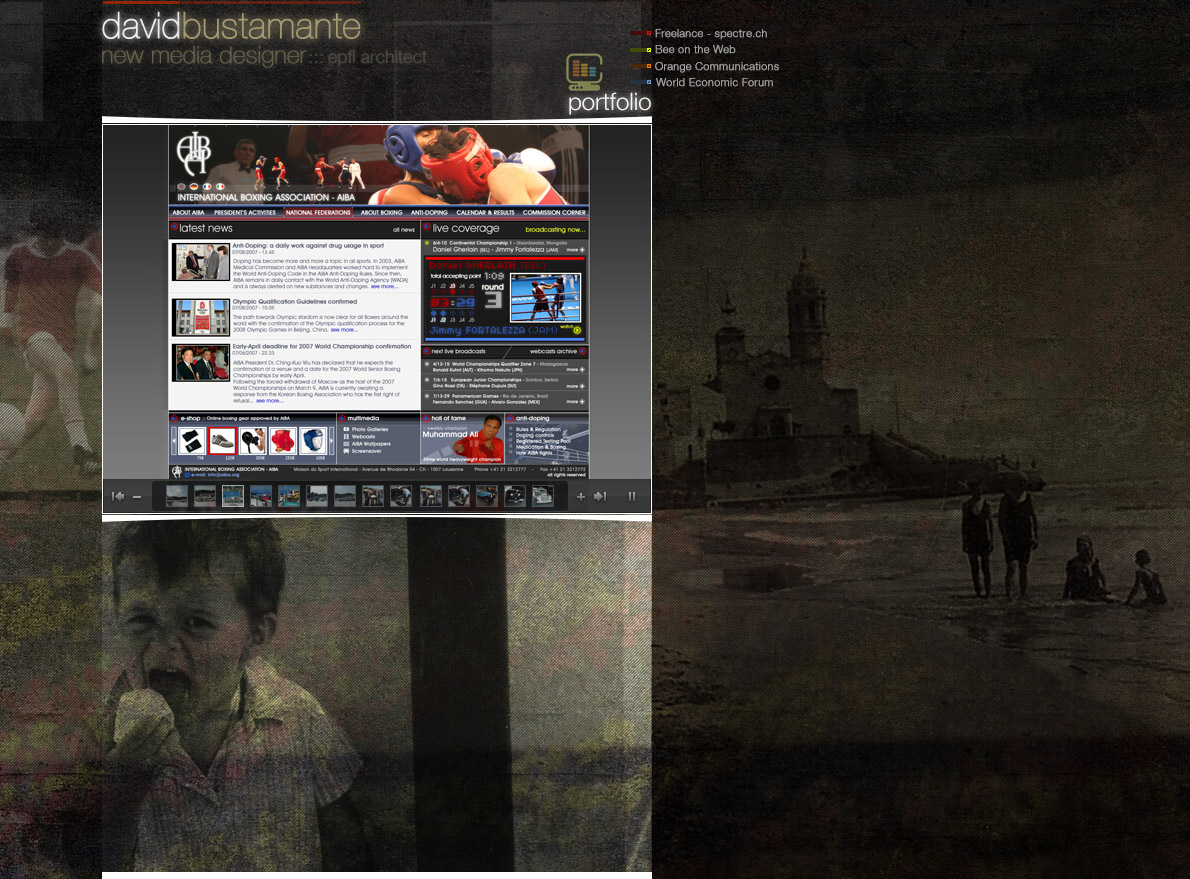Select the fourth thumbnail in the strip
The width and height of the screenshot is (1190, 879).
(261, 496)
